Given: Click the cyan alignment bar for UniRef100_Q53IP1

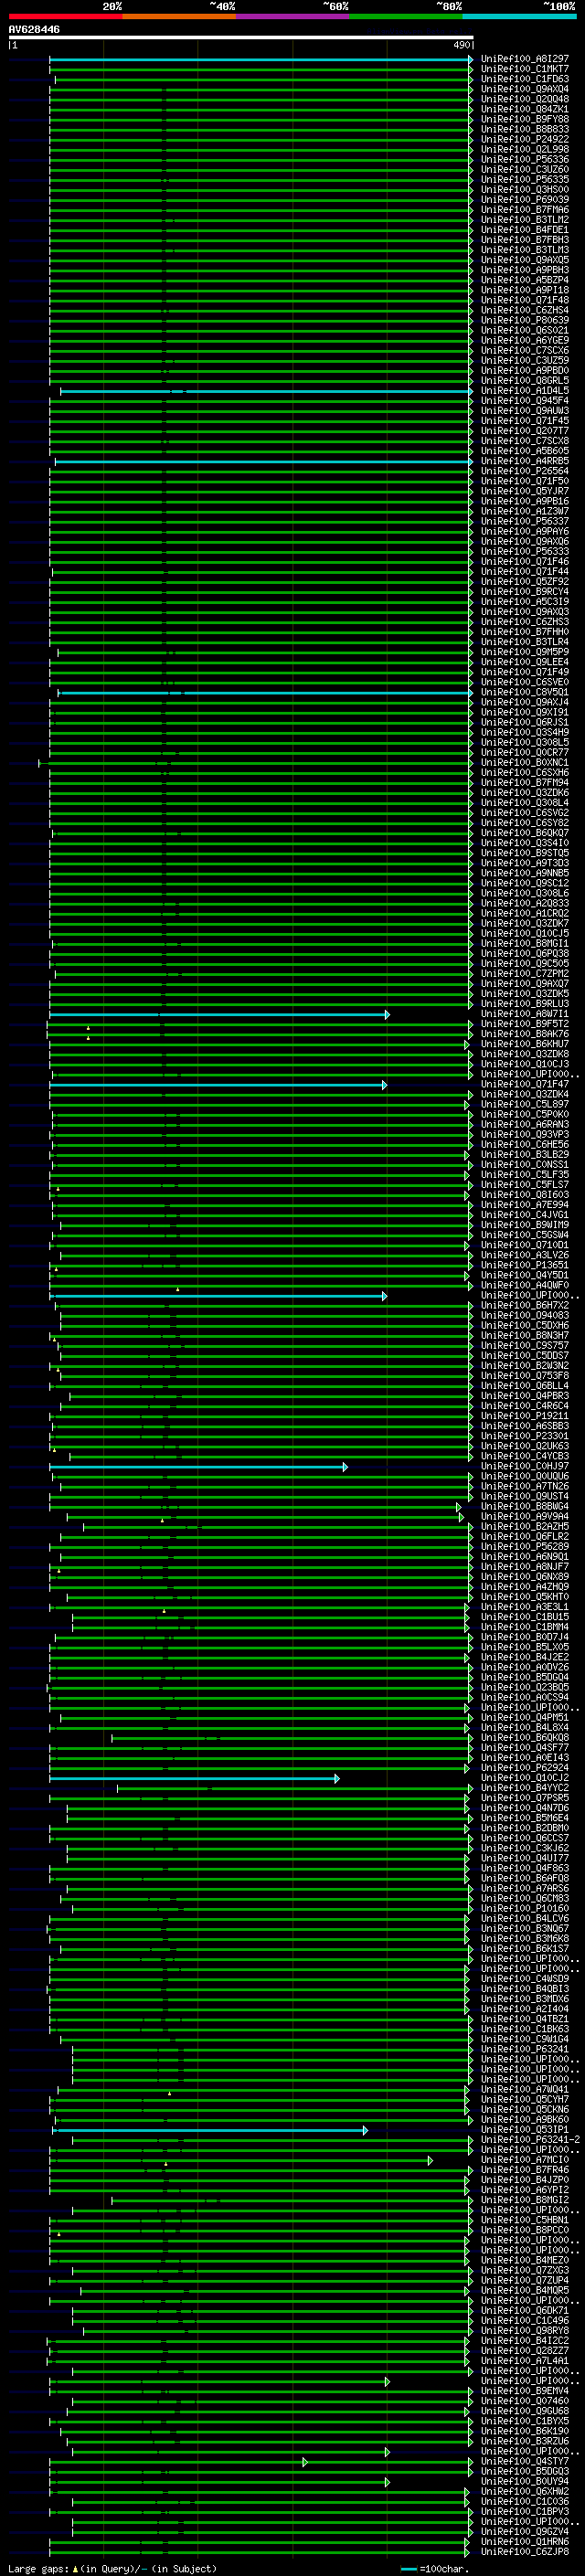Looking at the screenshot, I should 212,2130.
